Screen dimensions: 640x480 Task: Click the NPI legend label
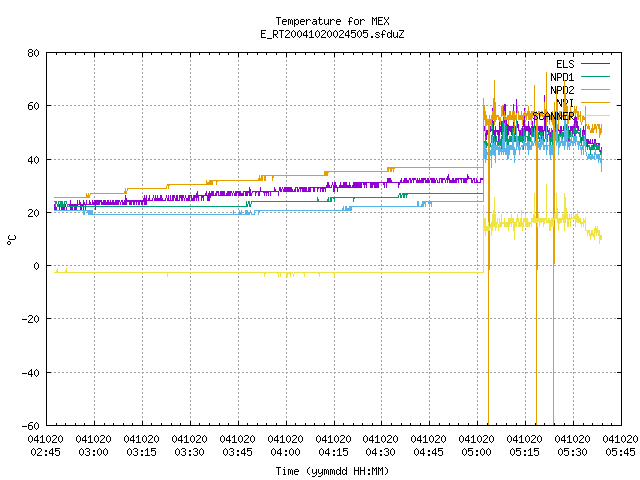[565, 103]
